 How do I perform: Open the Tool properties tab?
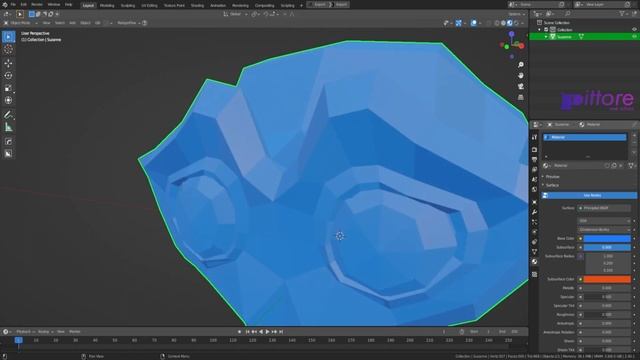534,138
